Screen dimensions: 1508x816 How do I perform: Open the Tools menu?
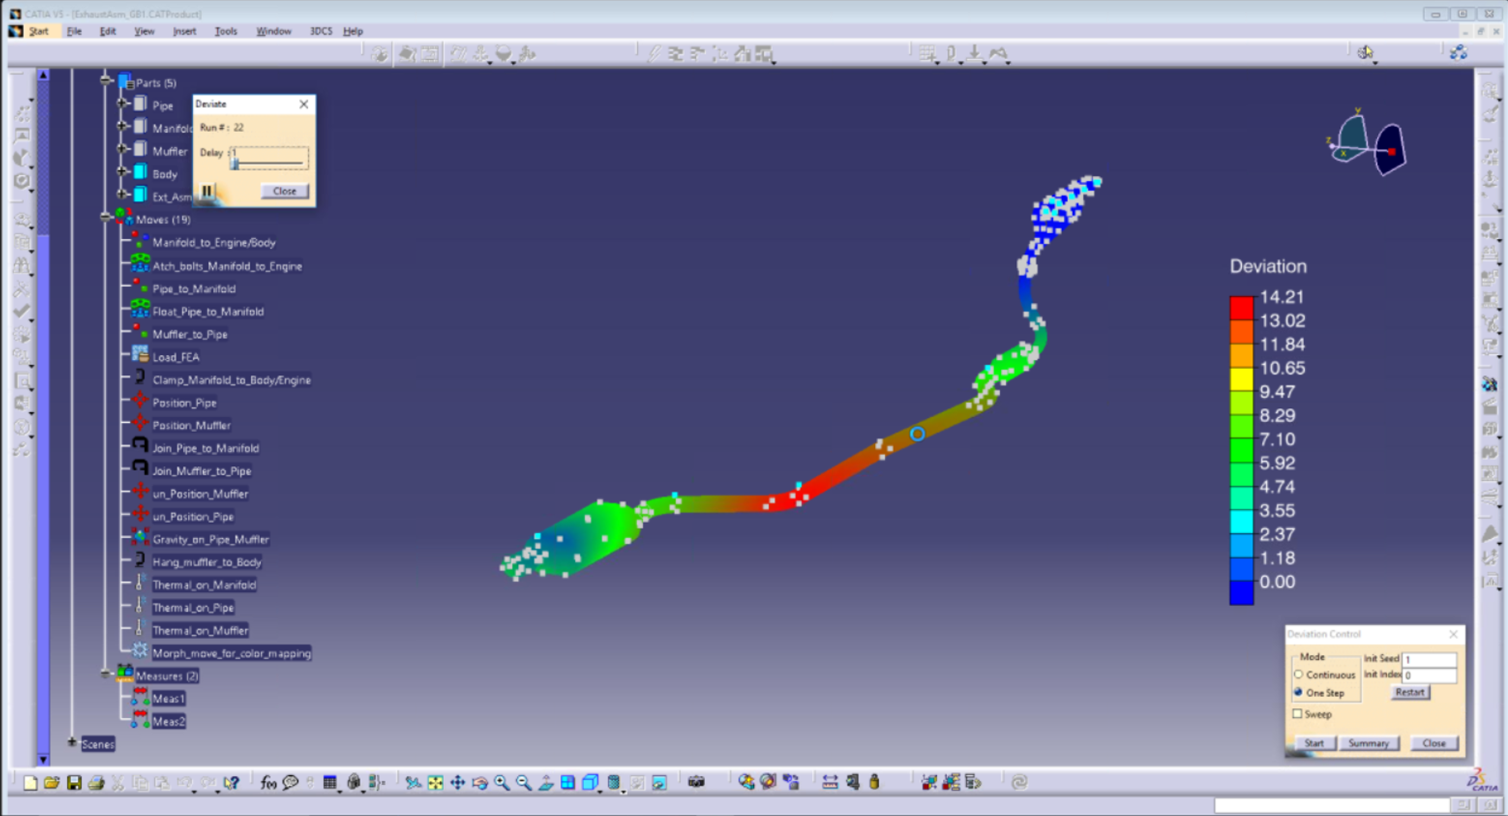pos(225,31)
